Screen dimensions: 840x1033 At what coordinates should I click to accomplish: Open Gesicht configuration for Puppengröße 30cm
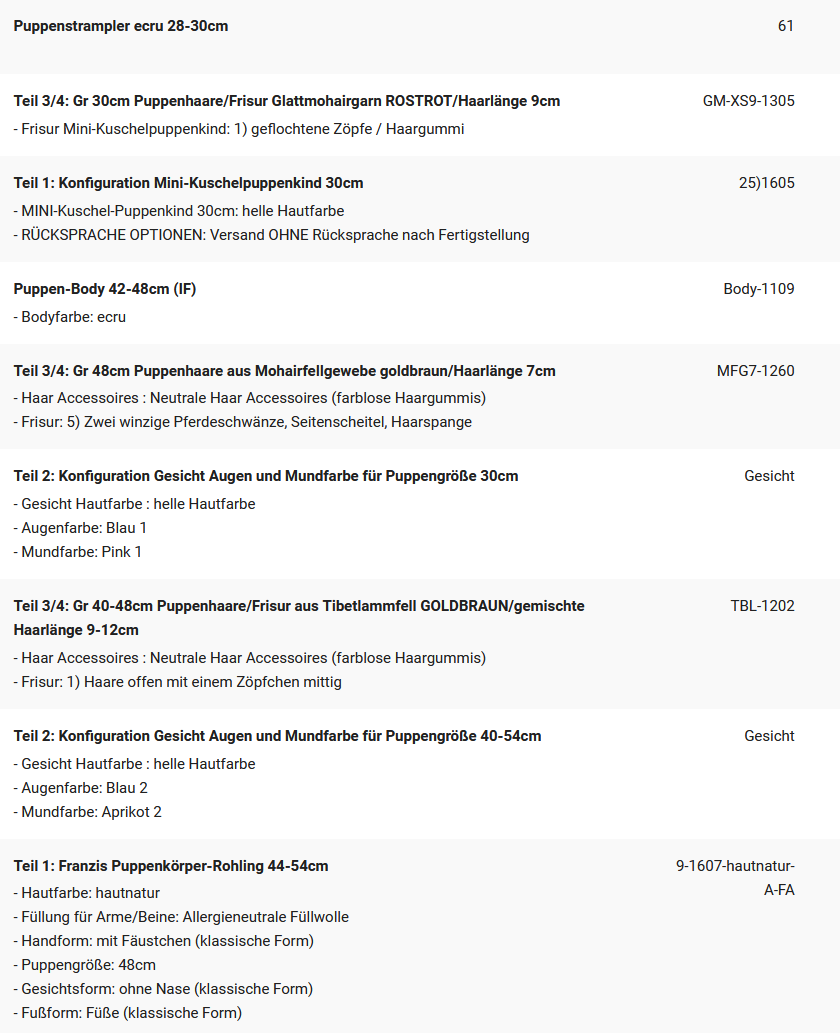click(266, 476)
